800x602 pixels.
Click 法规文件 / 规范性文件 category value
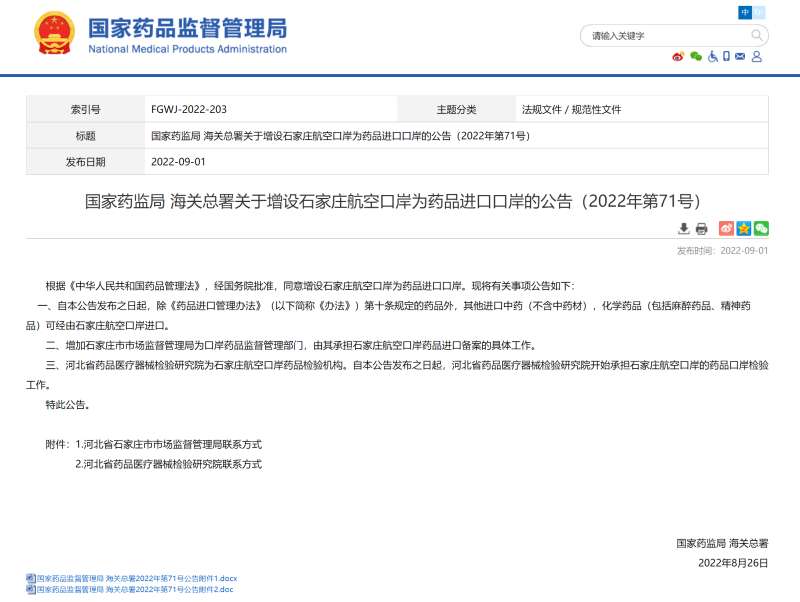click(571, 109)
